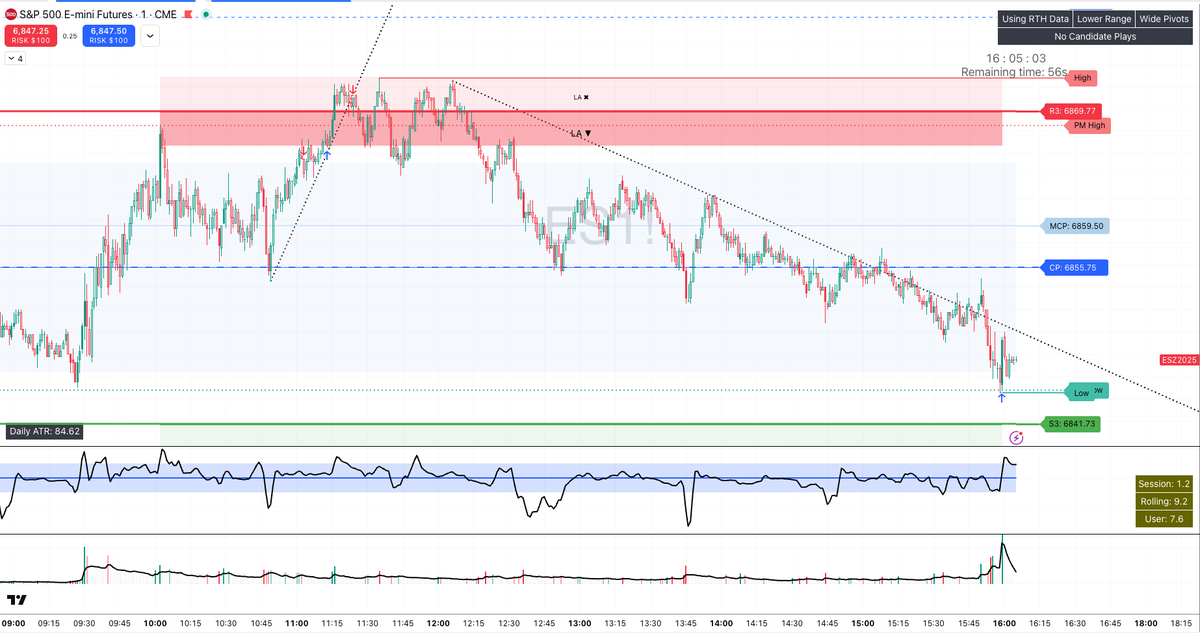Click the 09:00 time axis label

click(14, 622)
